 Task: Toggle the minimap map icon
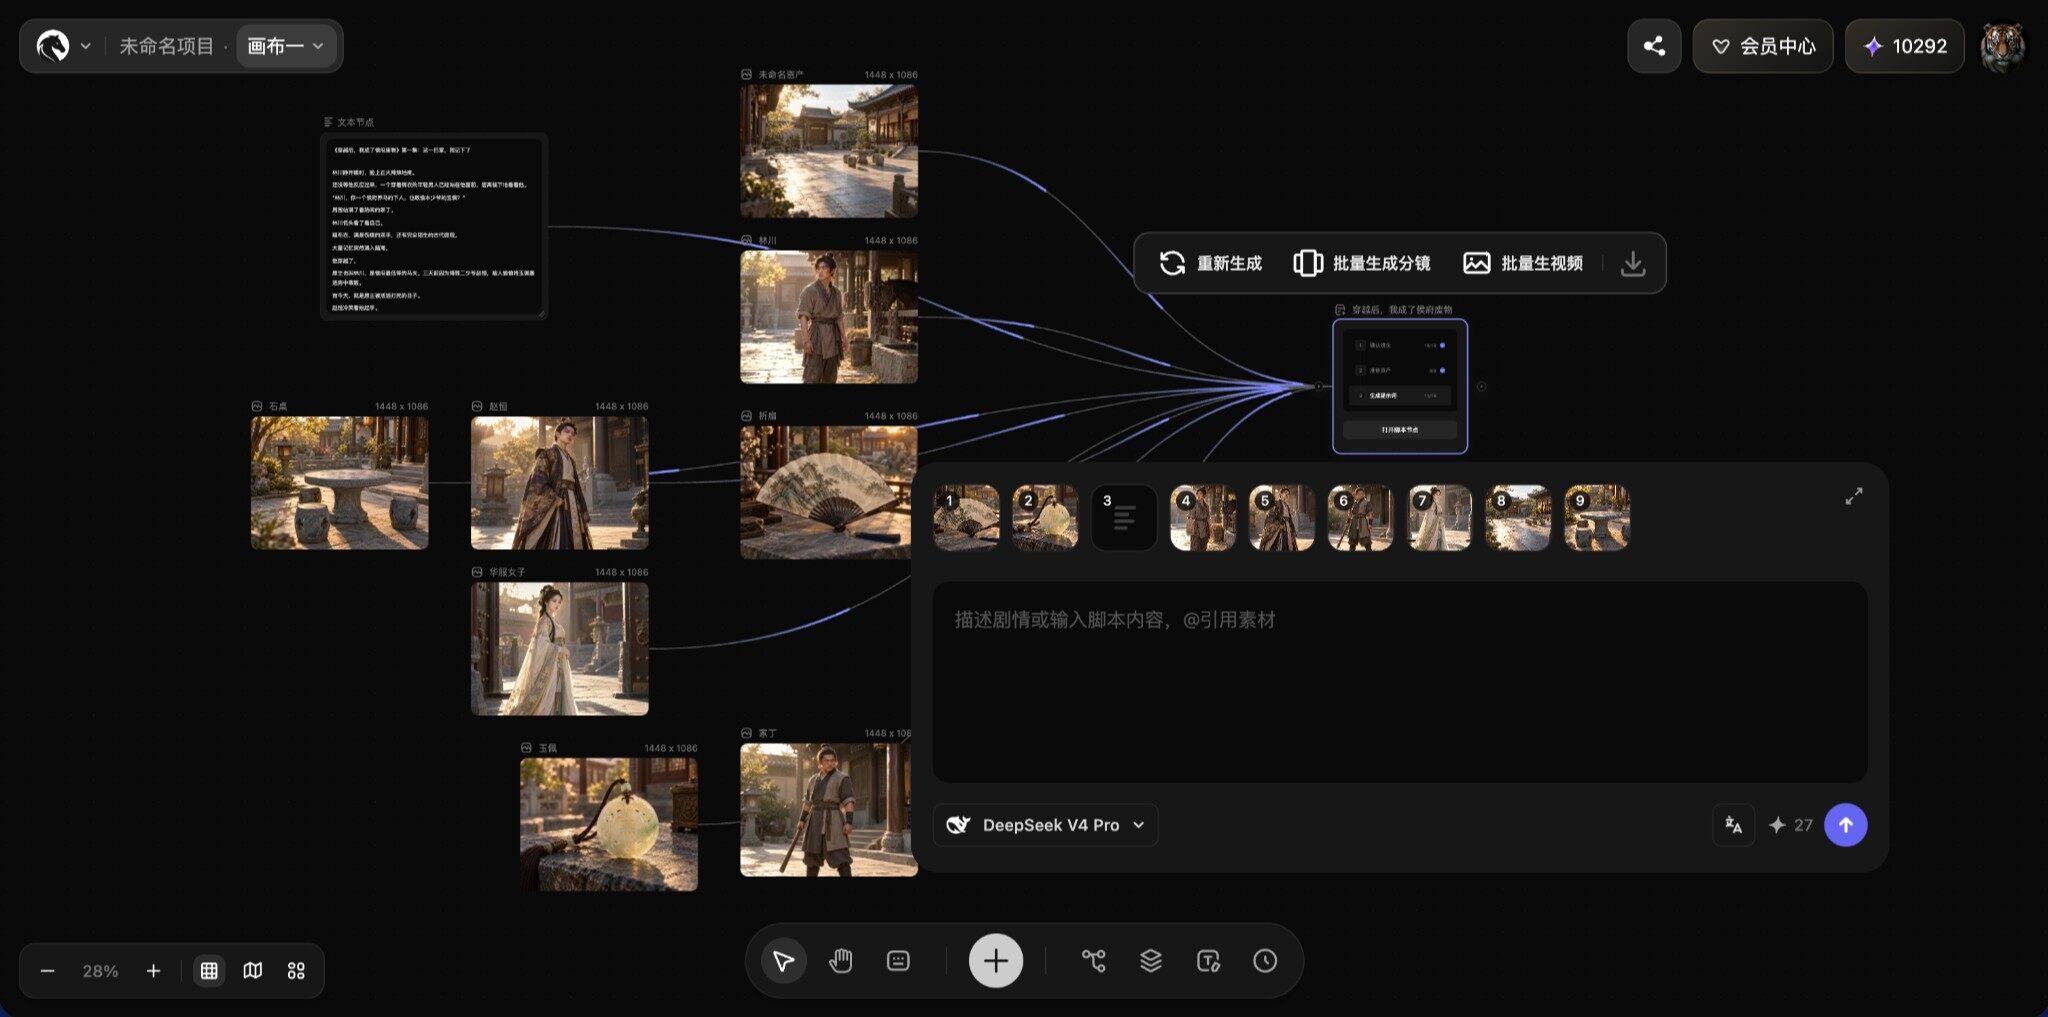[253, 971]
